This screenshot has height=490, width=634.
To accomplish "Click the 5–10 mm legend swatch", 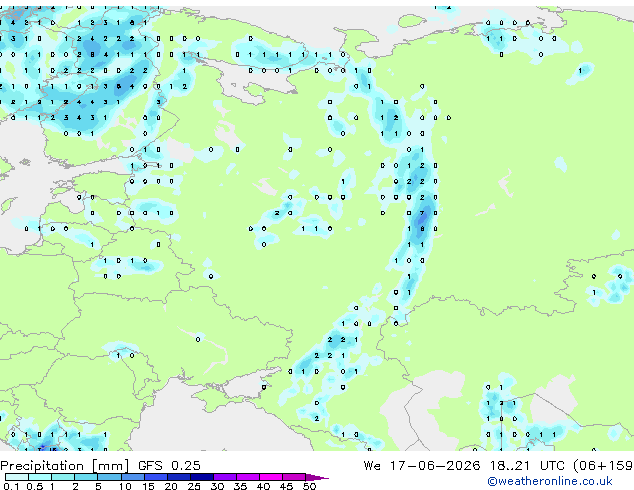I will [109, 477].
